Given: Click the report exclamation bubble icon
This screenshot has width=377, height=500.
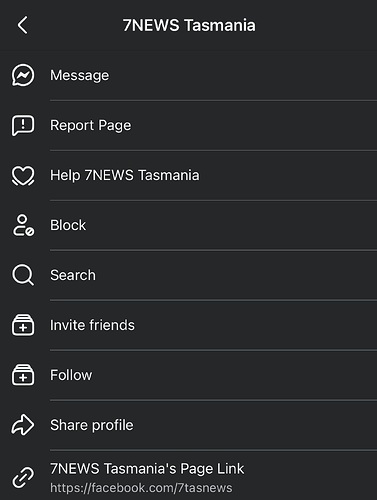Looking at the screenshot, I should pyautogui.click(x=23, y=126).
